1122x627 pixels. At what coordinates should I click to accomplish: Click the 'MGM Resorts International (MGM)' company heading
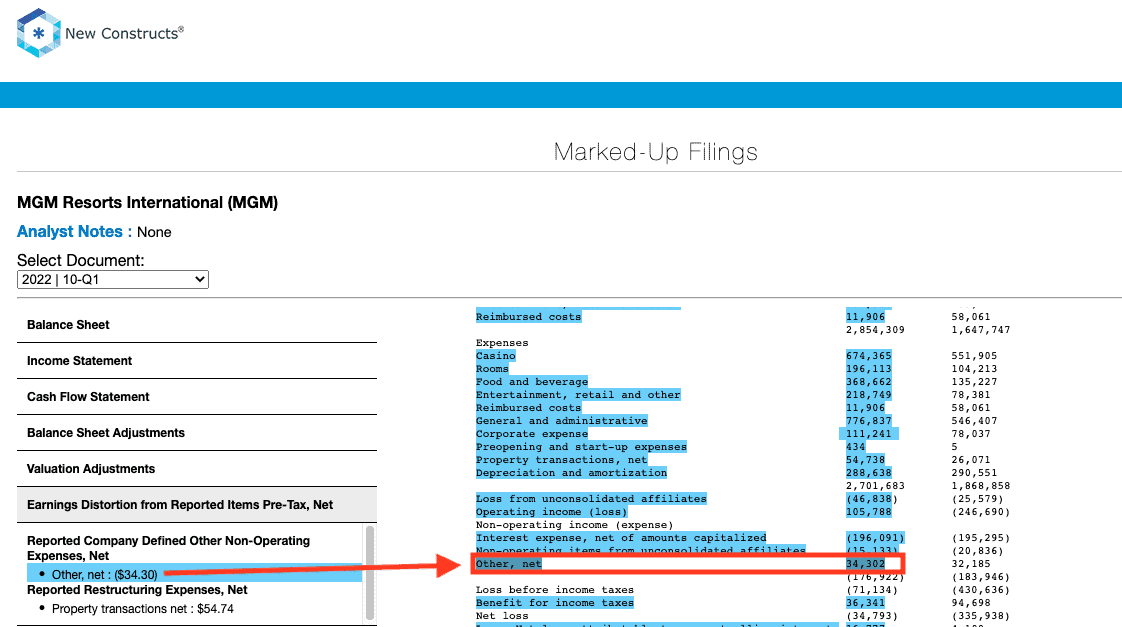(147, 203)
